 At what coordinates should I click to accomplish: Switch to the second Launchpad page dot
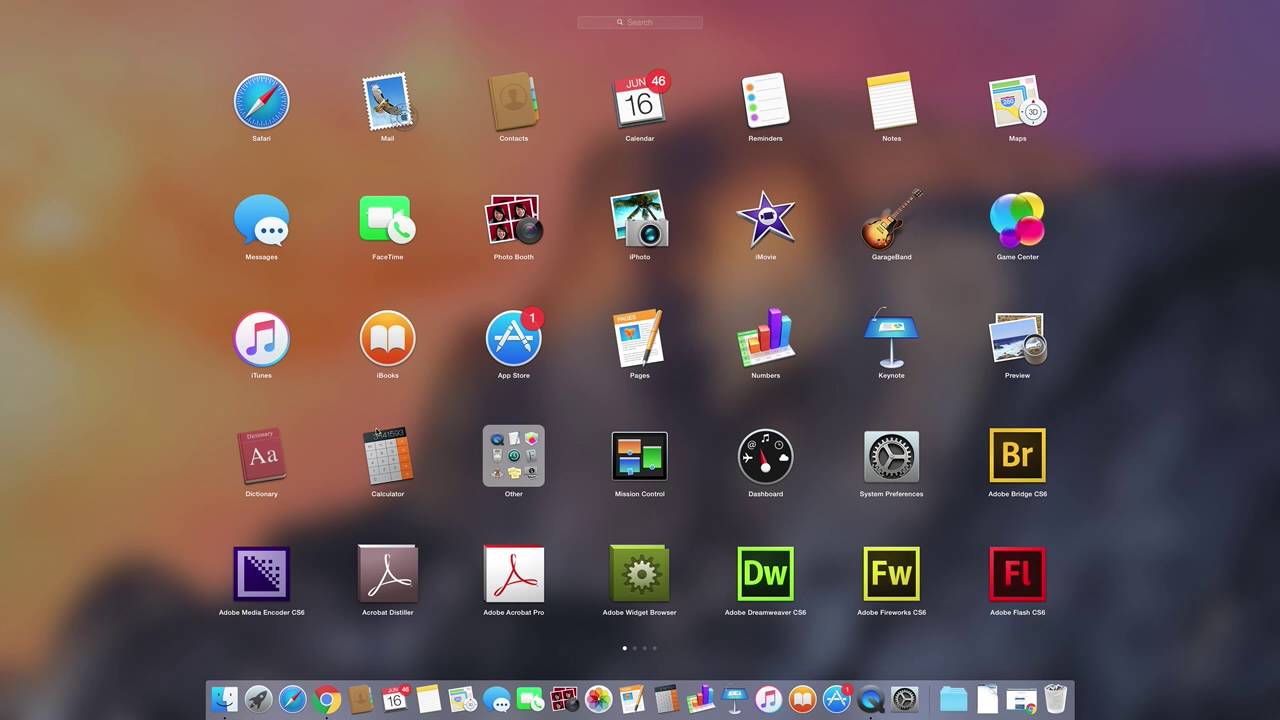click(635, 648)
